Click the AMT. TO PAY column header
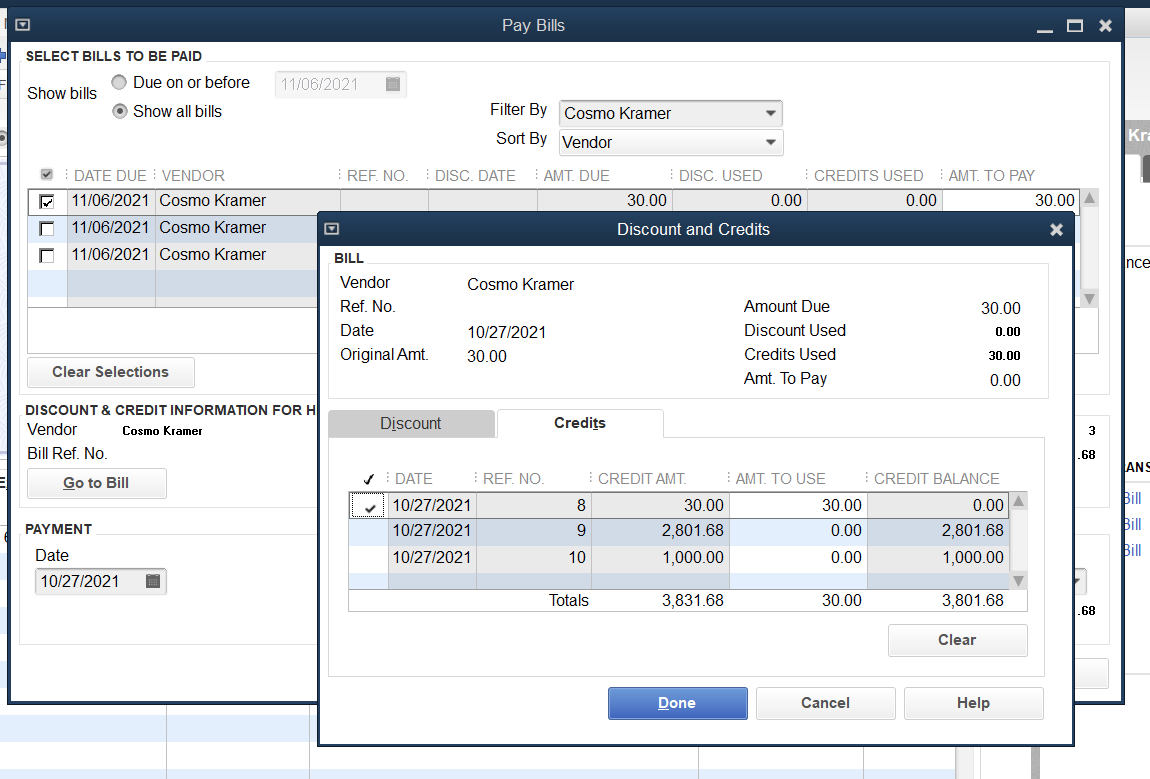This screenshot has height=779, width=1150. [991, 175]
